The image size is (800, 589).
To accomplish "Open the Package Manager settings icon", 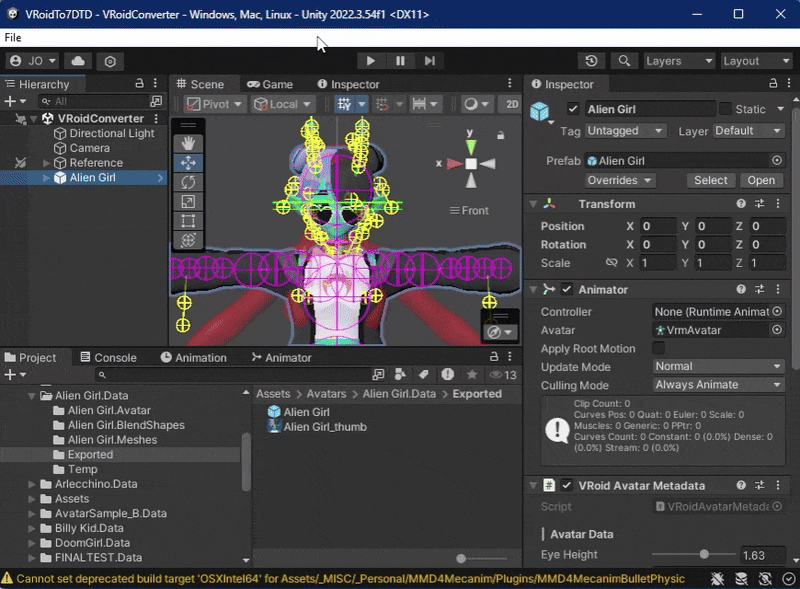I will [x=110, y=61].
